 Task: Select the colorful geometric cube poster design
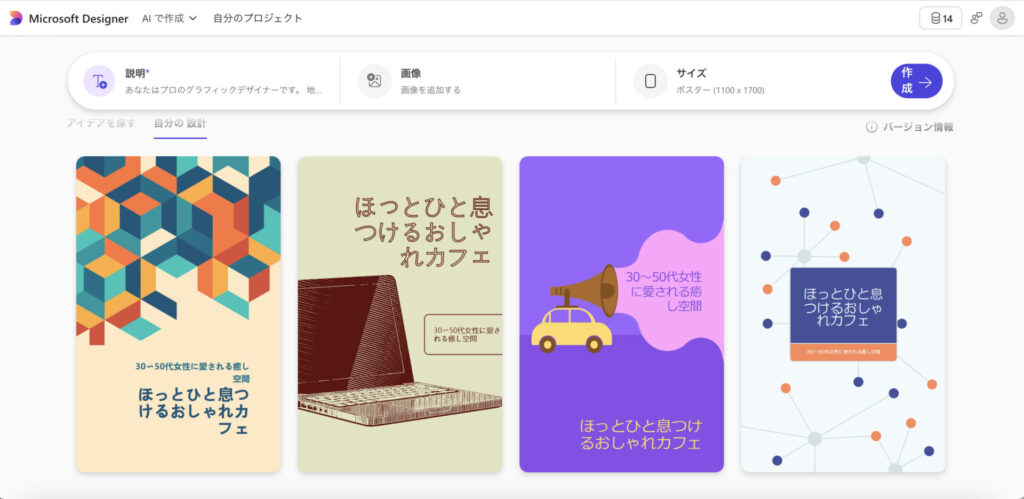click(178, 313)
